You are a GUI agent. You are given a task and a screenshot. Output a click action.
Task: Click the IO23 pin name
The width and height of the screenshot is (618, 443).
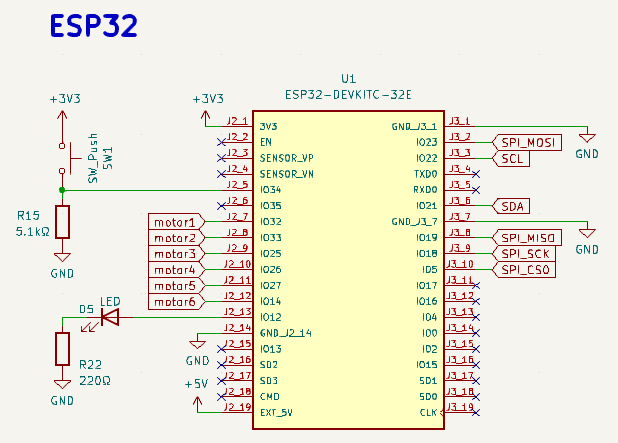click(426, 142)
